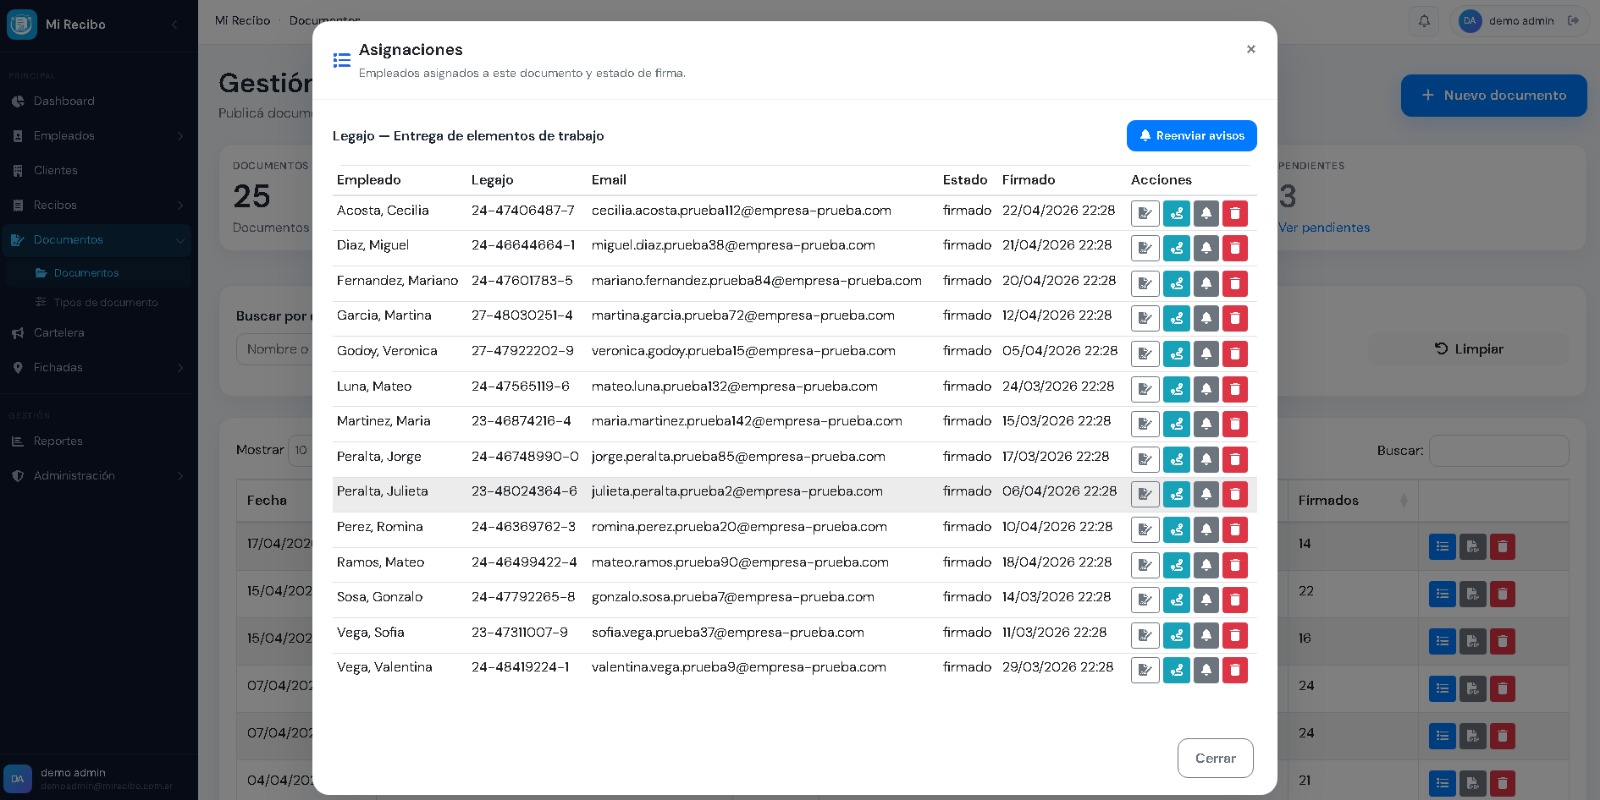Send bell notification to Godoy, Veronica
The image size is (1600, 800).
click(x=1206, y=353)
